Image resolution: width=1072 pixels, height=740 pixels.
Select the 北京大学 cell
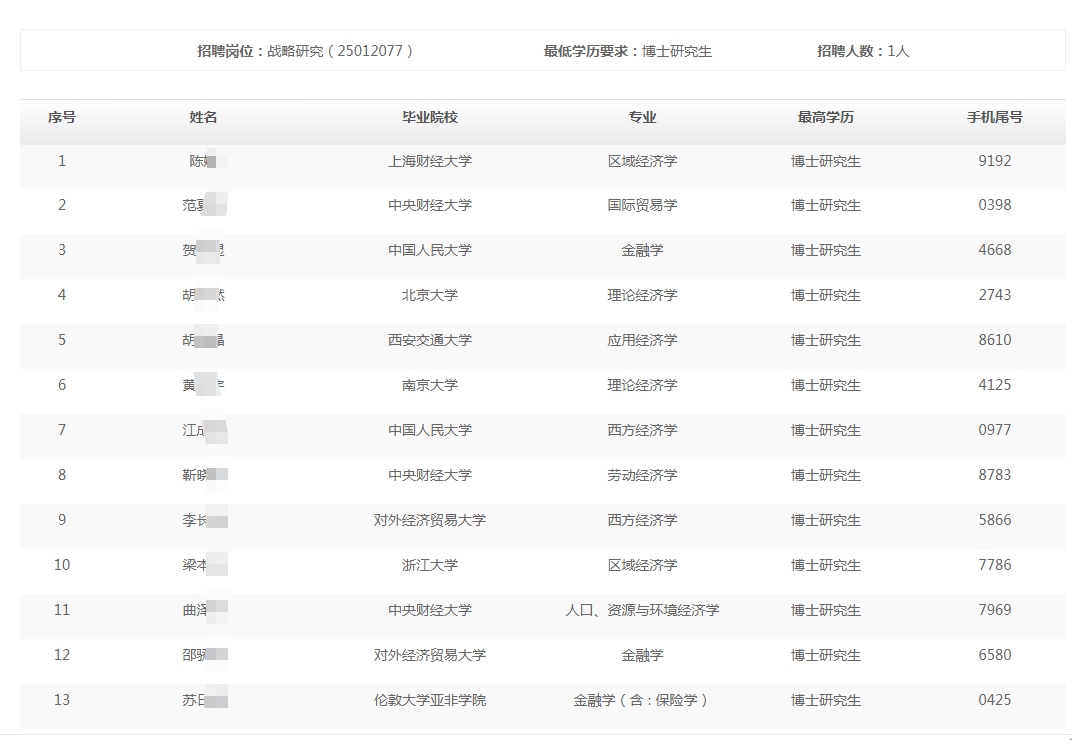pyautogui.click(x=430, y=295)
